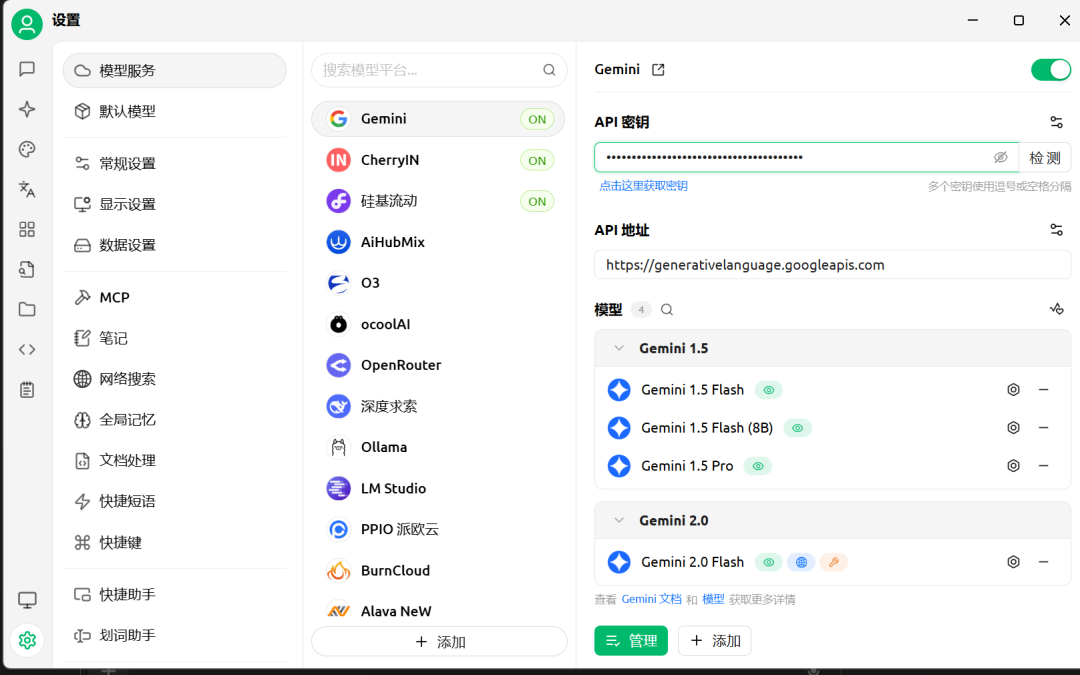
Task: Toggle the Gemini provider enable switch
Action: (1050, 70)
